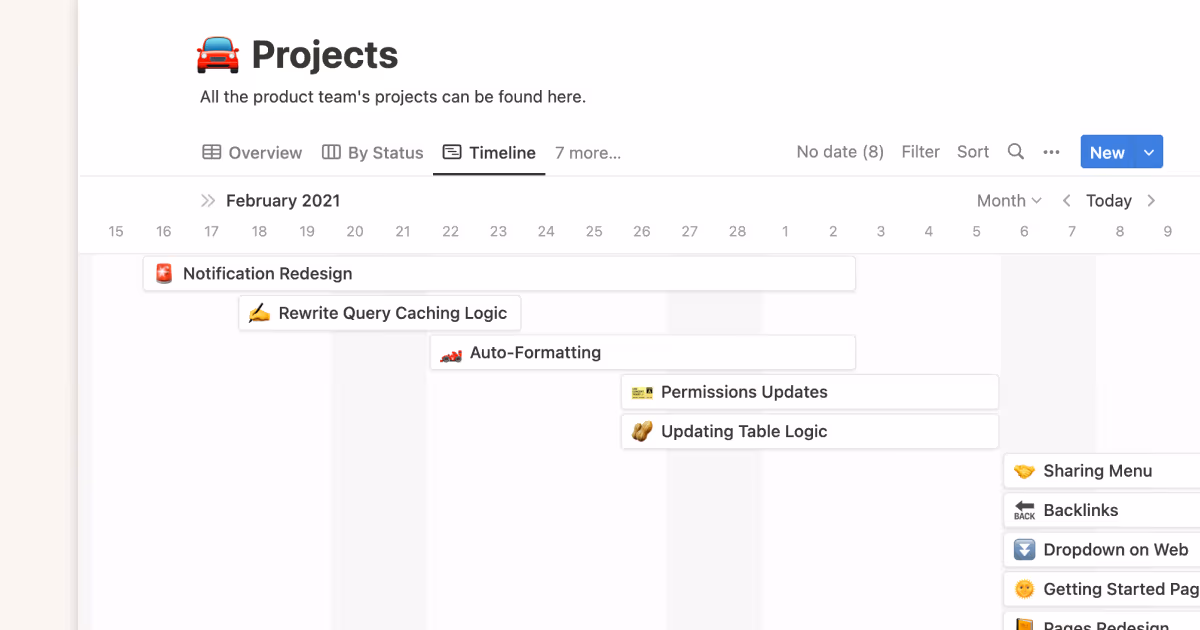Click the rotating light icon on Notification Redesign

pyautogui.click(x=163, y=272)
